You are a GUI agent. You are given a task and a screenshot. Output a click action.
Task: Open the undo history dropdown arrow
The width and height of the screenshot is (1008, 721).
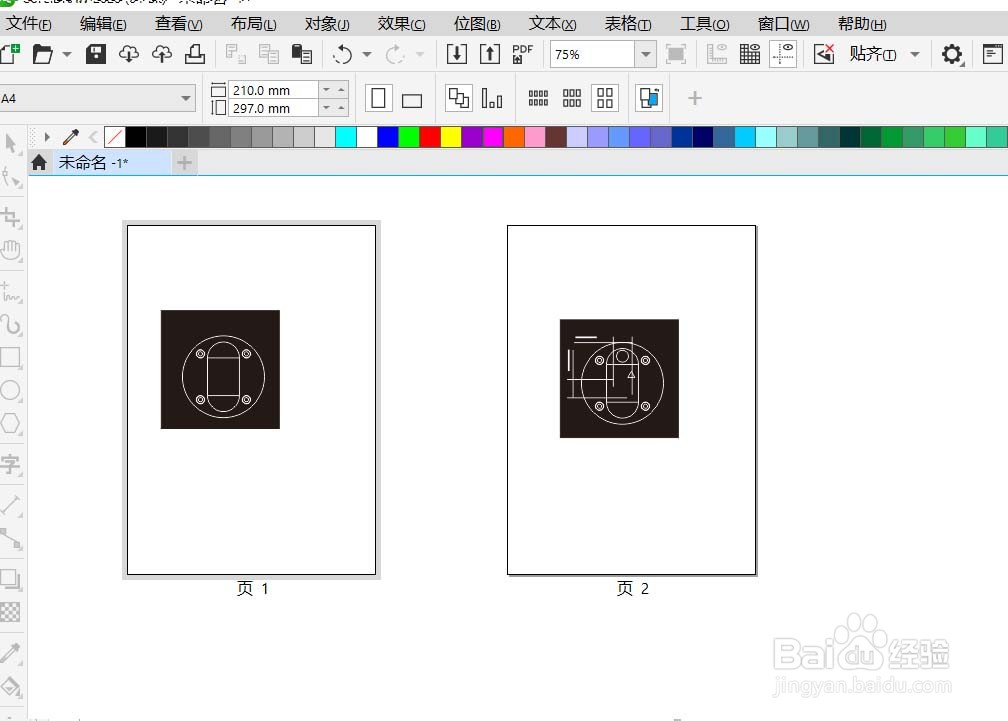pos(366,55)
